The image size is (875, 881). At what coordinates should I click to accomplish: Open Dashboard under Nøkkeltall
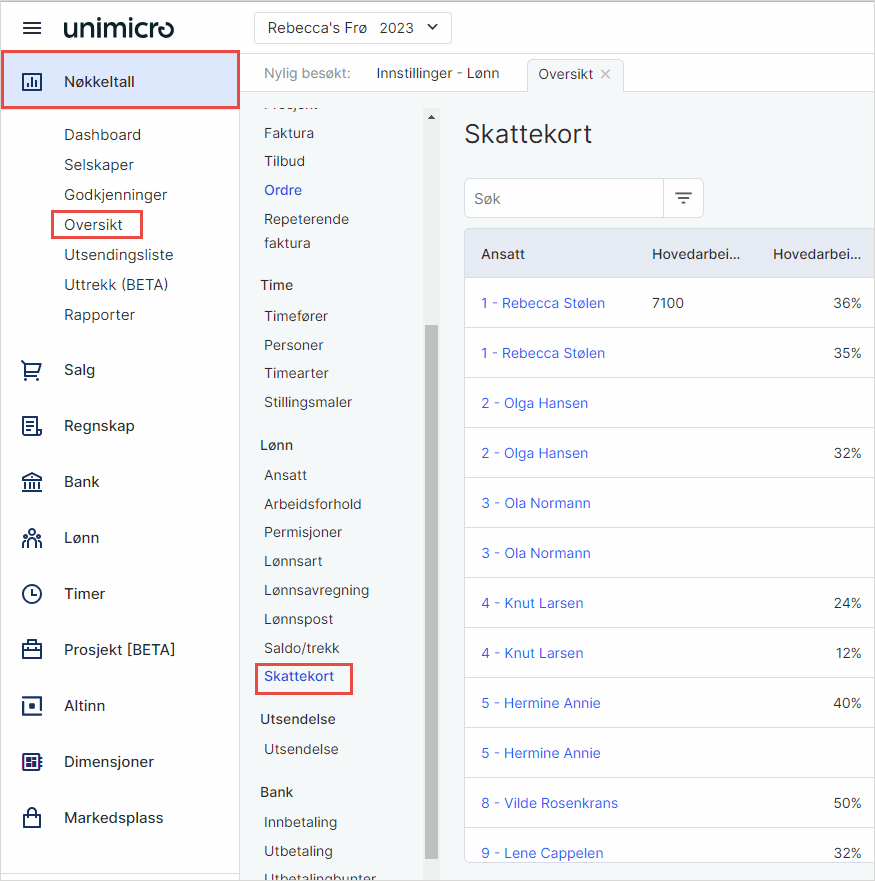pos(102,135)
